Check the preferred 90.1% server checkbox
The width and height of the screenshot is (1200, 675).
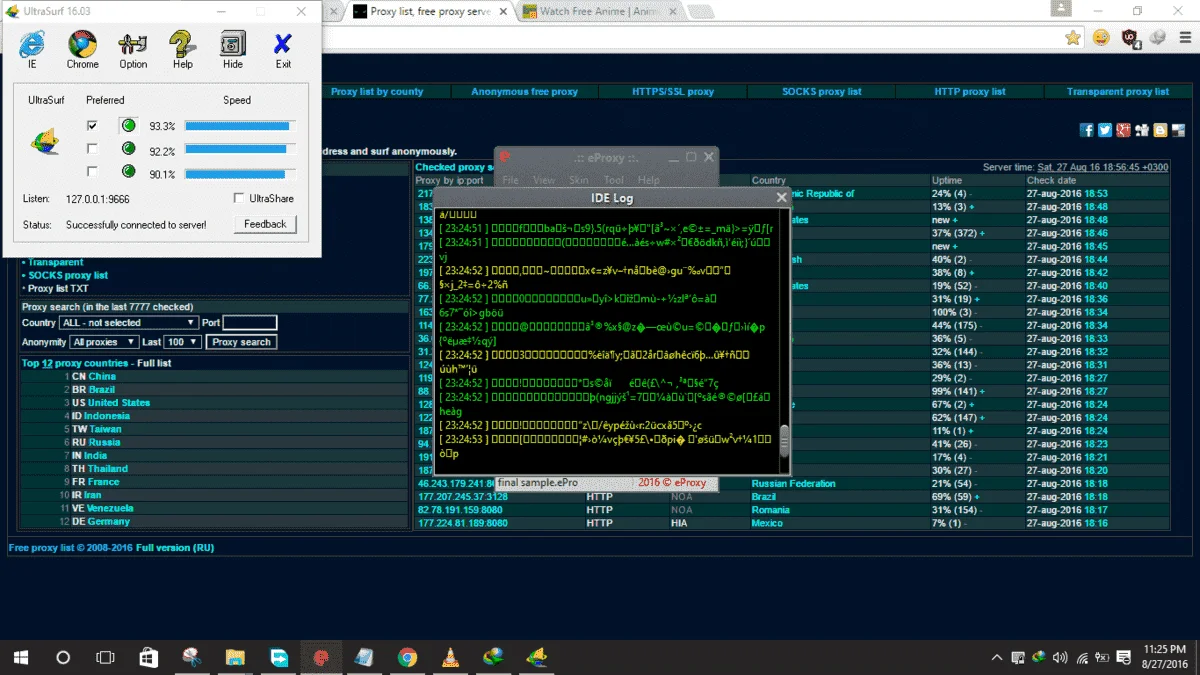[92, 172]
